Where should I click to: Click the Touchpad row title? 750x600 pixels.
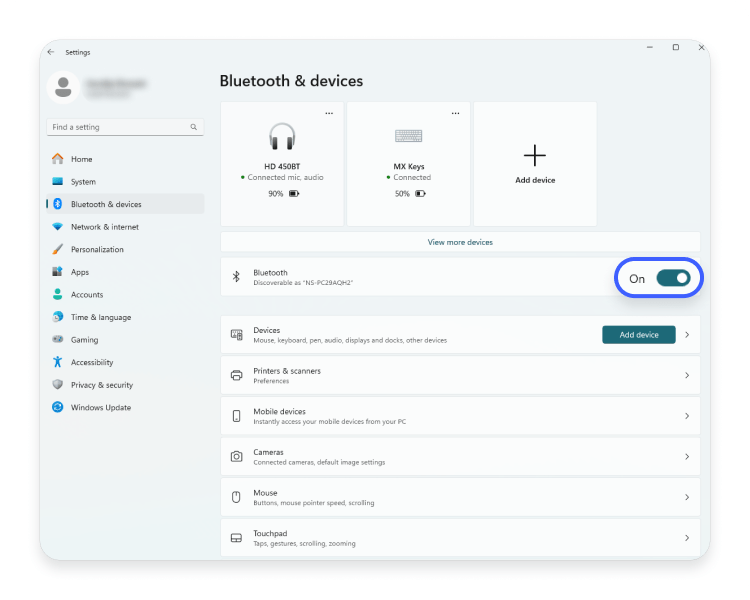click(x=270, y=533)
